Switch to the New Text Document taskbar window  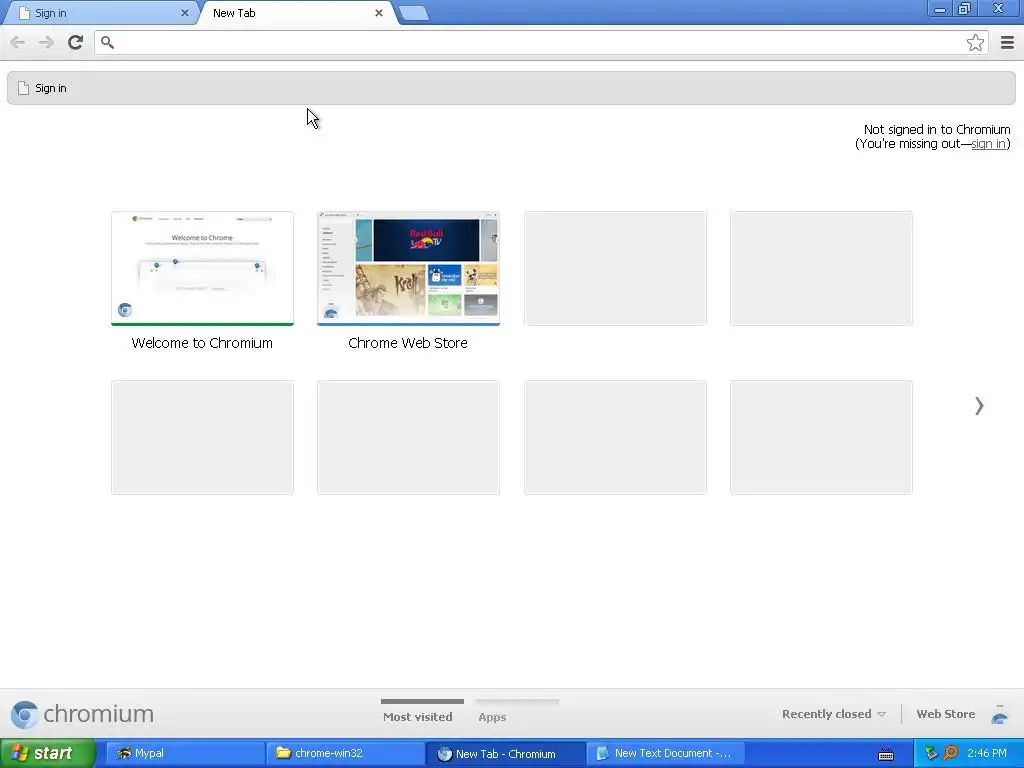click(665, 753)
